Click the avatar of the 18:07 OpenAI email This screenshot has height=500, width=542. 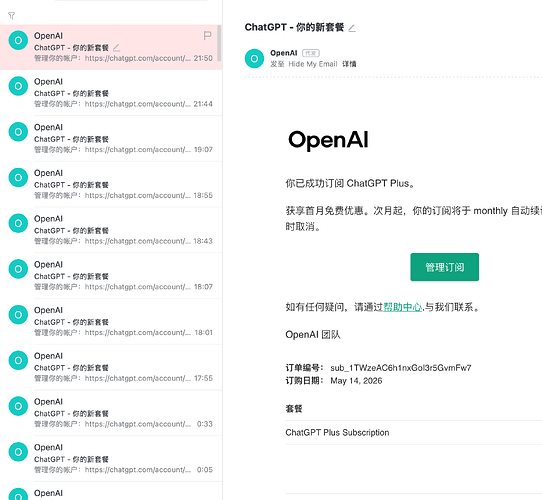coord(18,269)
